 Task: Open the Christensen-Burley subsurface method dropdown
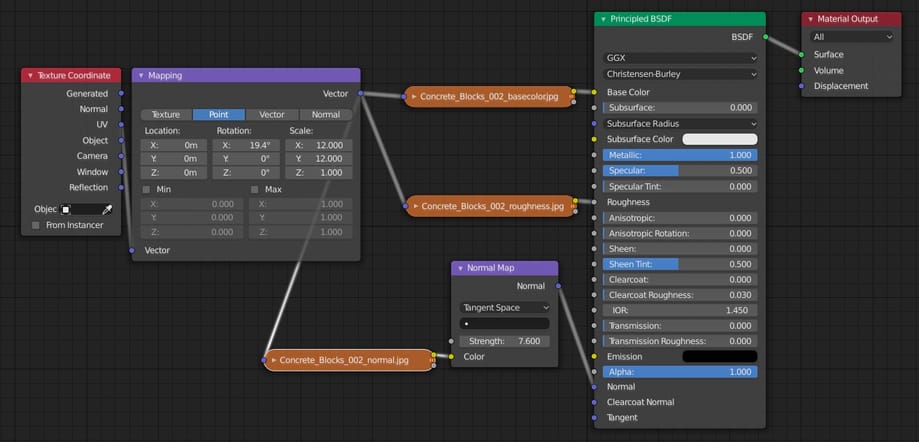pyautogui.click(x=680, y=74)
